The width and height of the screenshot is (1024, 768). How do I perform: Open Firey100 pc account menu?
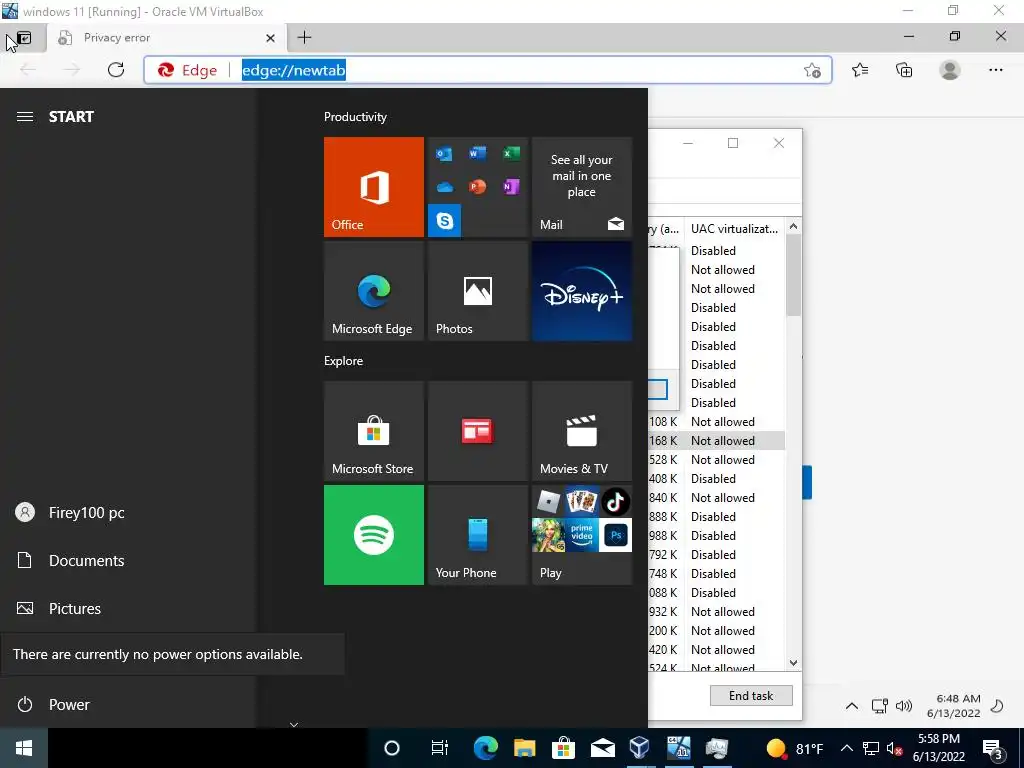pyautogui.click(x=128, y=513)
